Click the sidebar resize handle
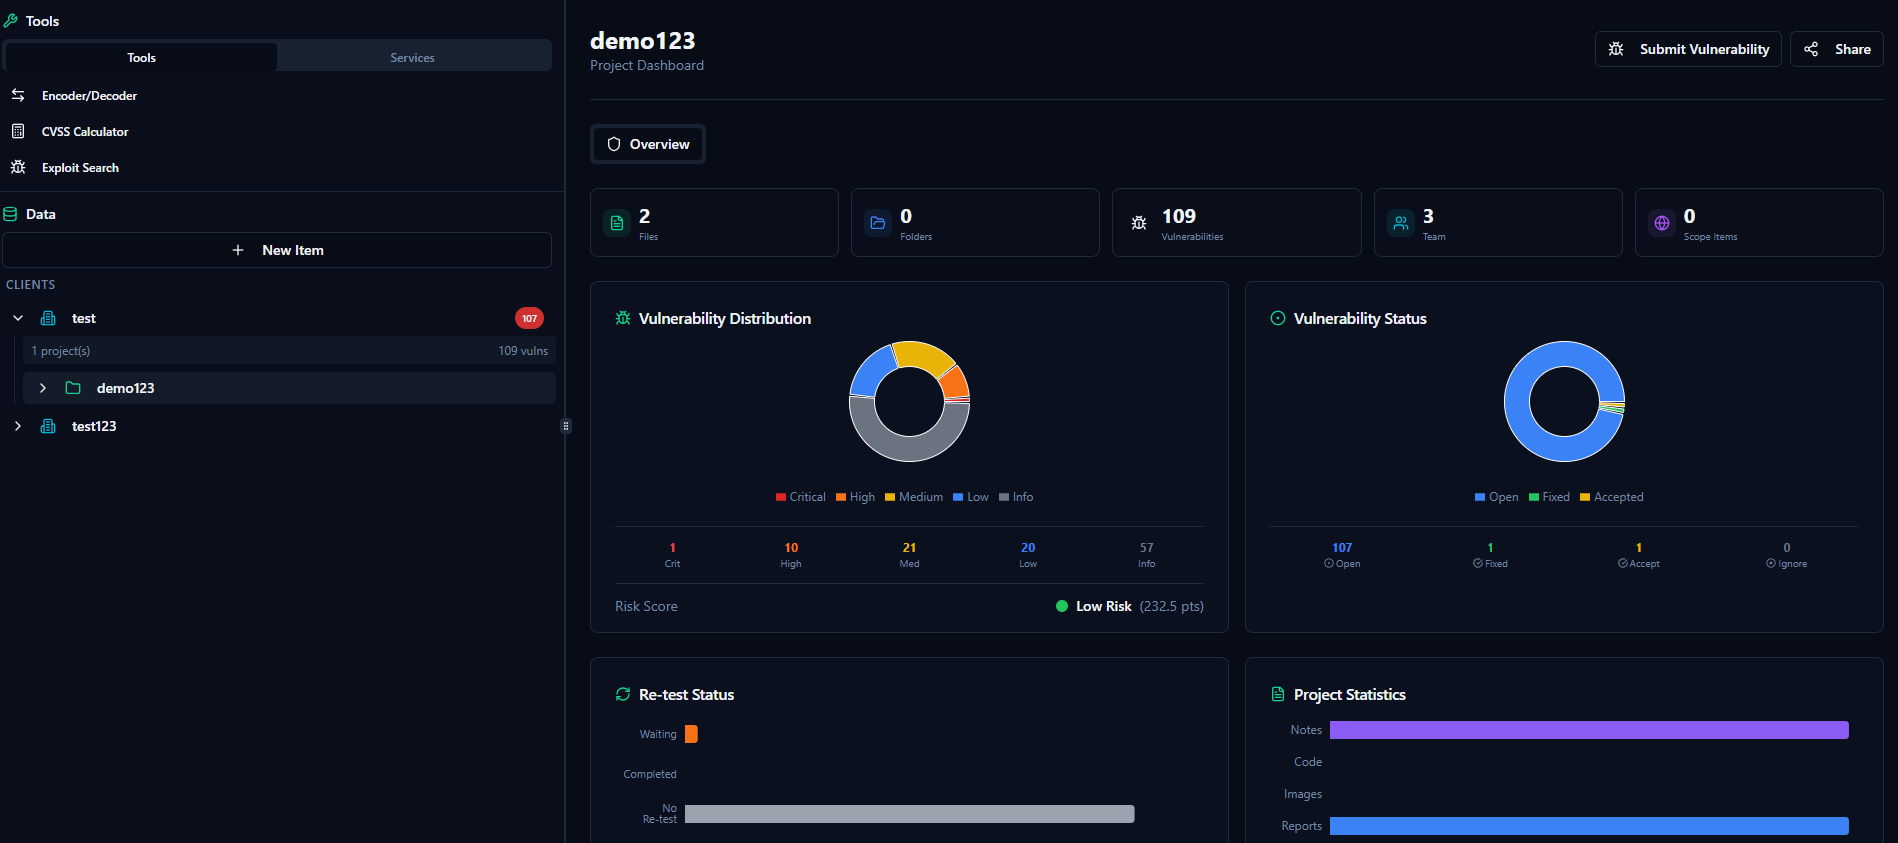1898x843 pixels. click(566, 426)
